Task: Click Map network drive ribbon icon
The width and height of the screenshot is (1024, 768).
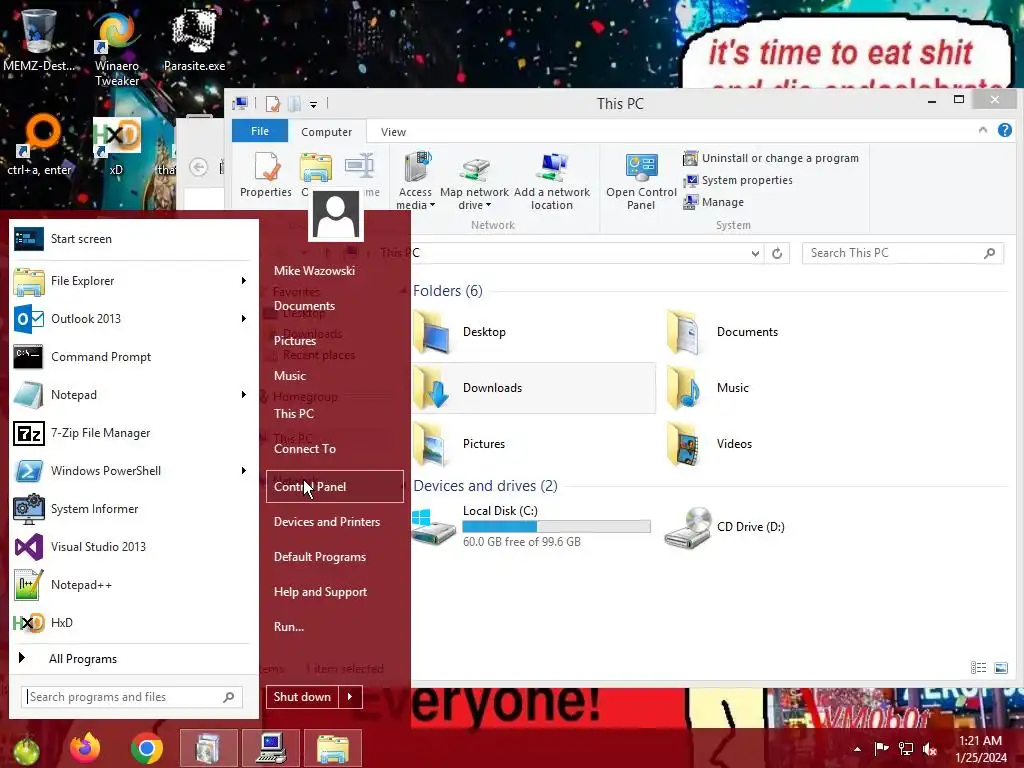Action: coord(474,181)
